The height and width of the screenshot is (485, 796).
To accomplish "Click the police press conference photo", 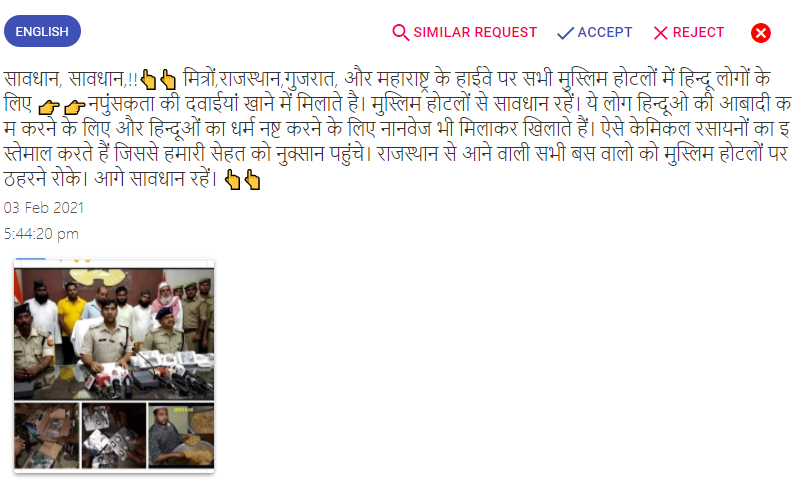I will [114, 334].
